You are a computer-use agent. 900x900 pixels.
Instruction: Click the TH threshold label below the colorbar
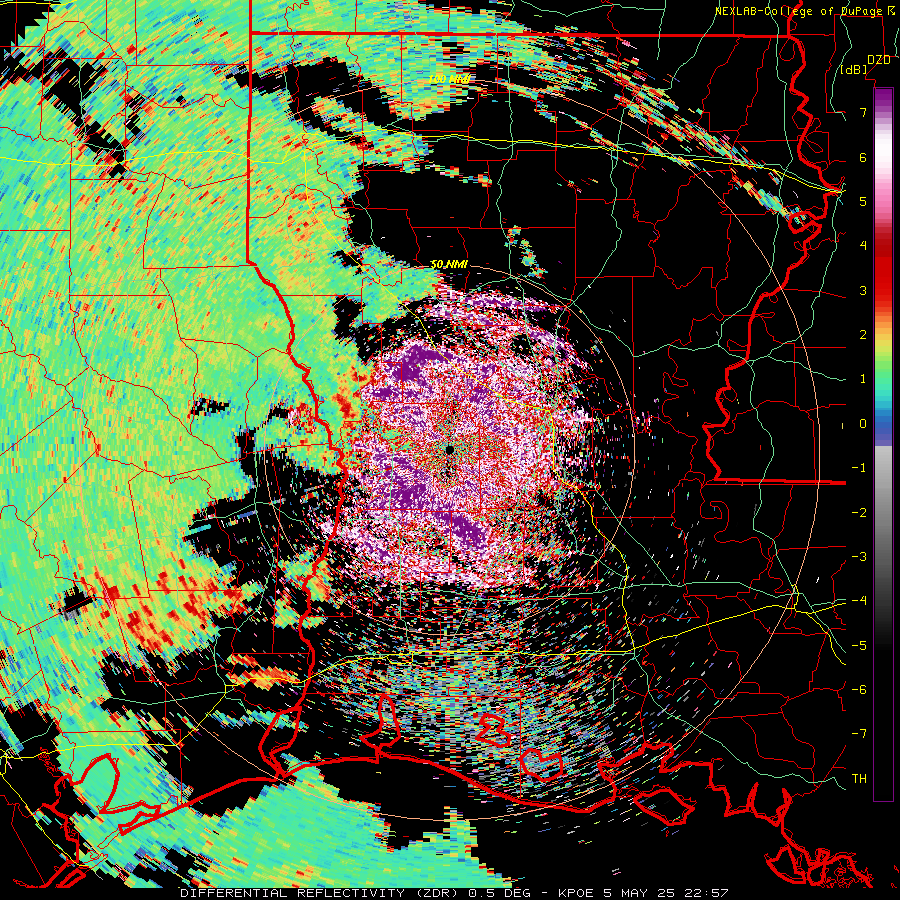[x=859, y=778]
